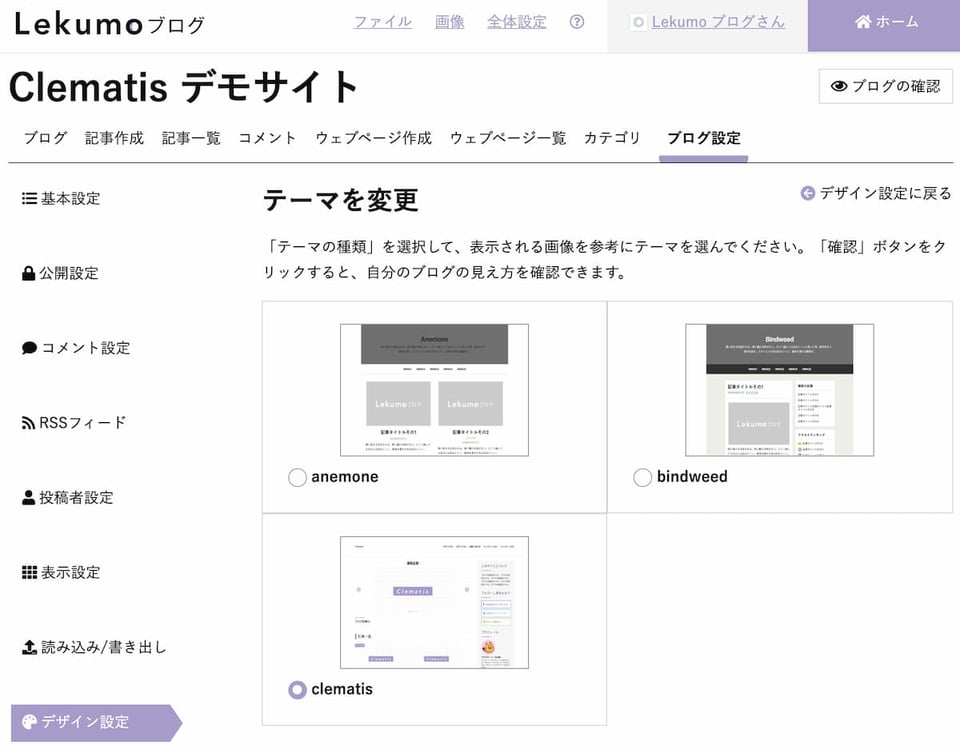
Task: Open the カテゴリ tab
Action: coord(612,138)
